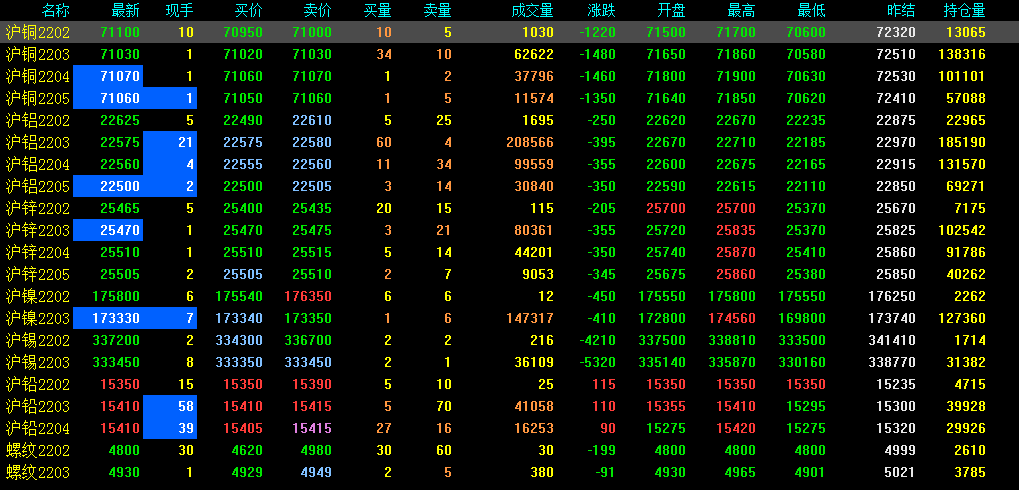Click the red high price 174560
Image resolution: width=1019 pixels, height=490 pixels.
click(x=732, y=318)
